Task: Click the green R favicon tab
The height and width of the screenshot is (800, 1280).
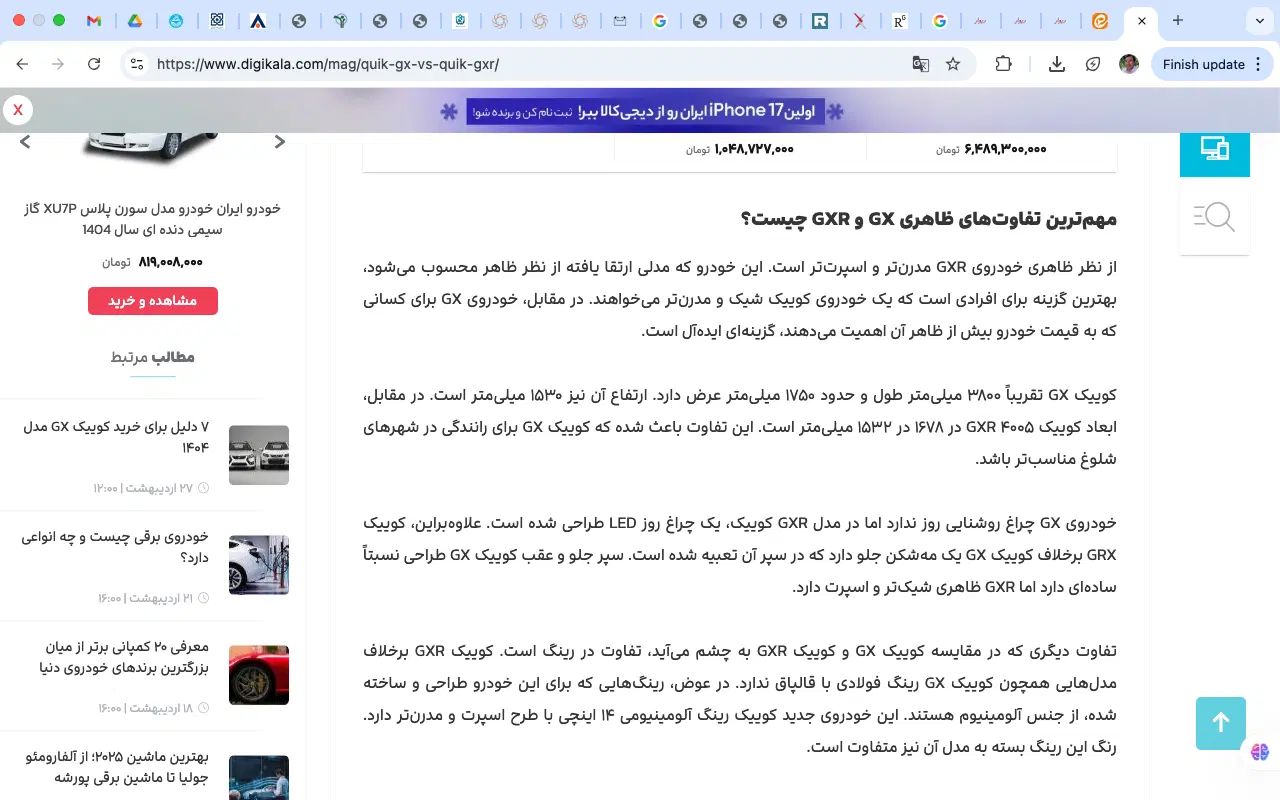Action: (820, 20)
